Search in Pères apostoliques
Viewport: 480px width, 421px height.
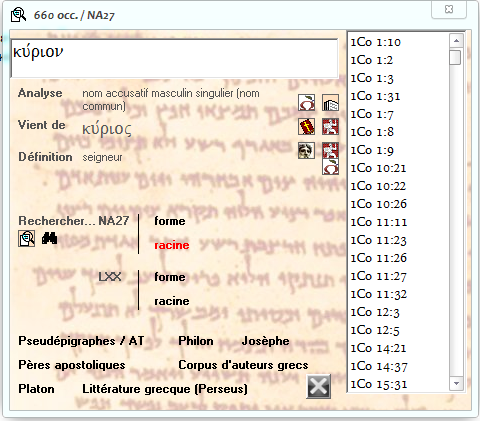(x=72, y=365)
